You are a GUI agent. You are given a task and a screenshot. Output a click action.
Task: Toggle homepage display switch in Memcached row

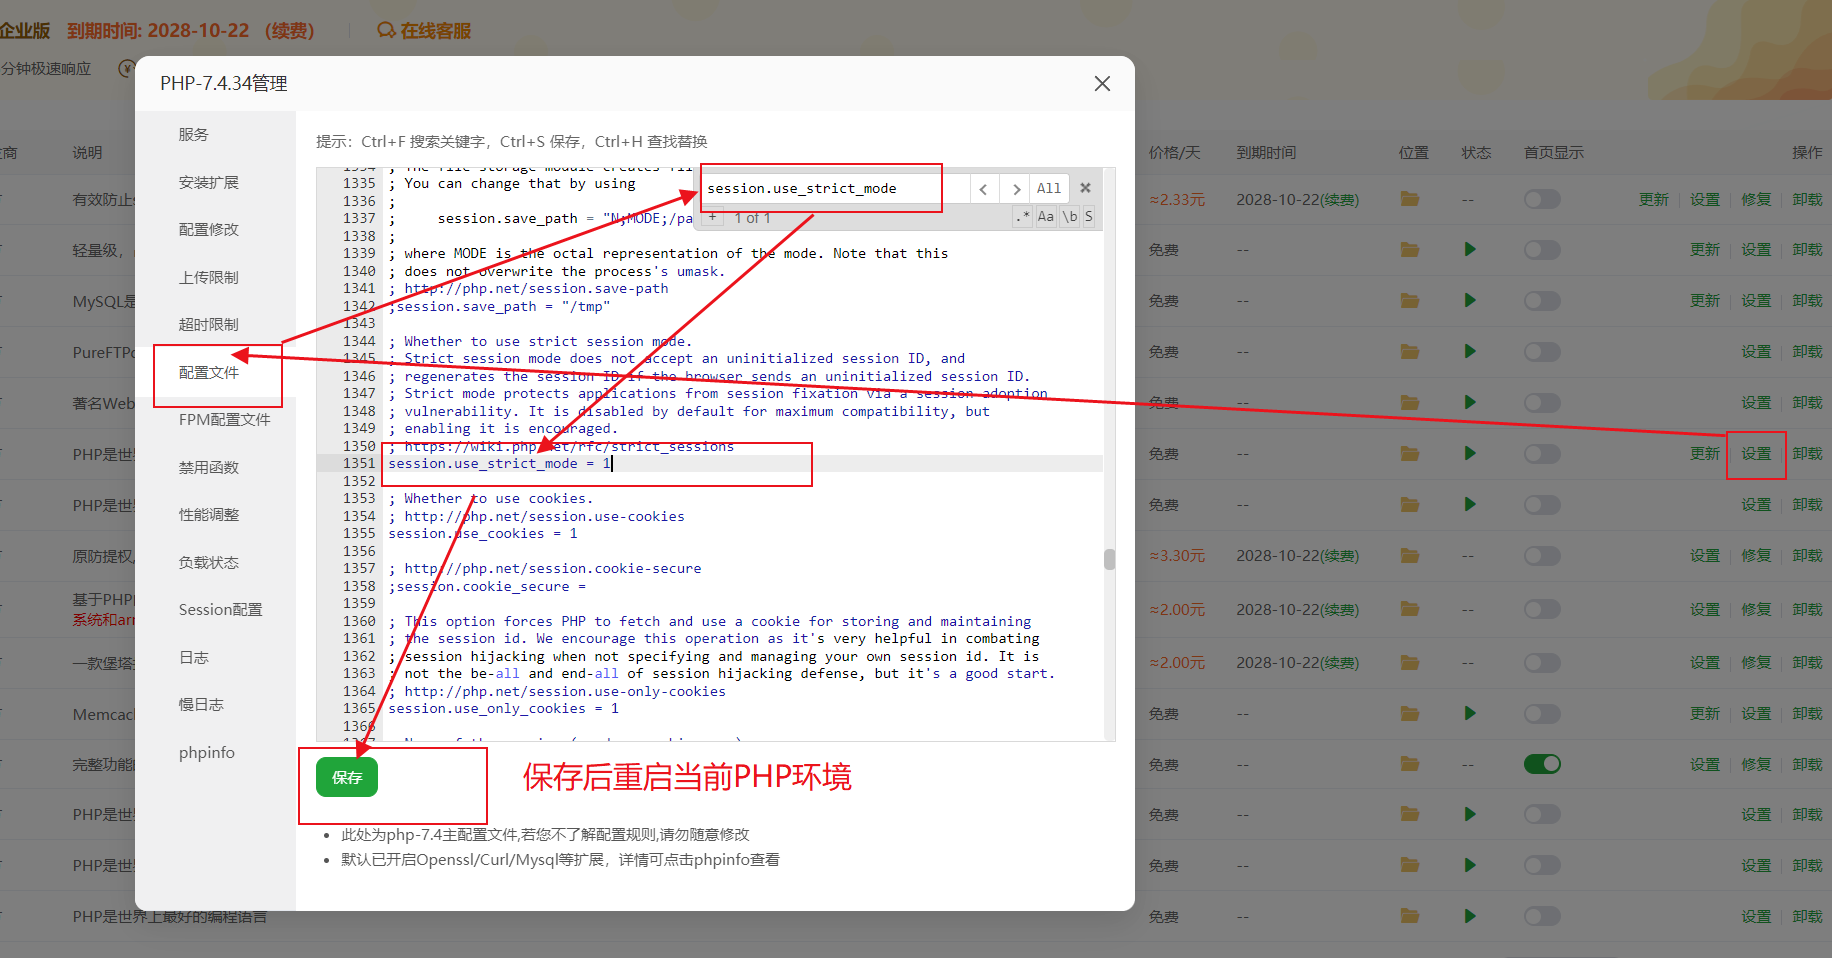1542,713
